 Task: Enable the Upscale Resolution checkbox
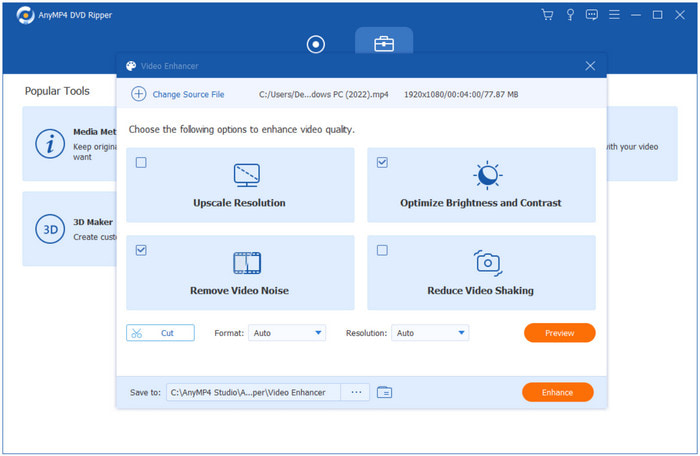pos(141,163)
